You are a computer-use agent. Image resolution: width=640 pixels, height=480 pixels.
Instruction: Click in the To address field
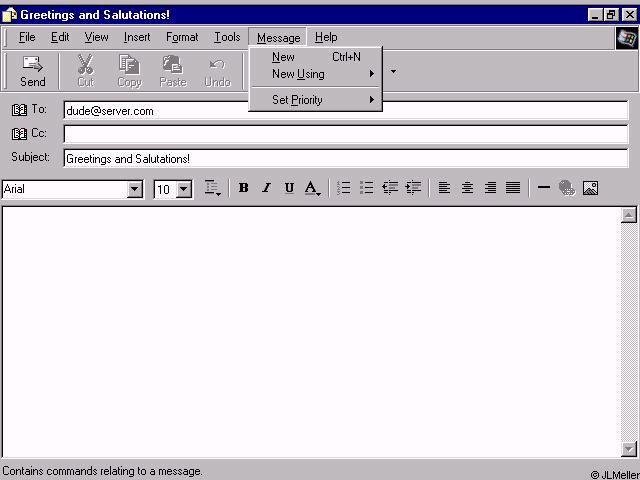click(x=346, y=111)
